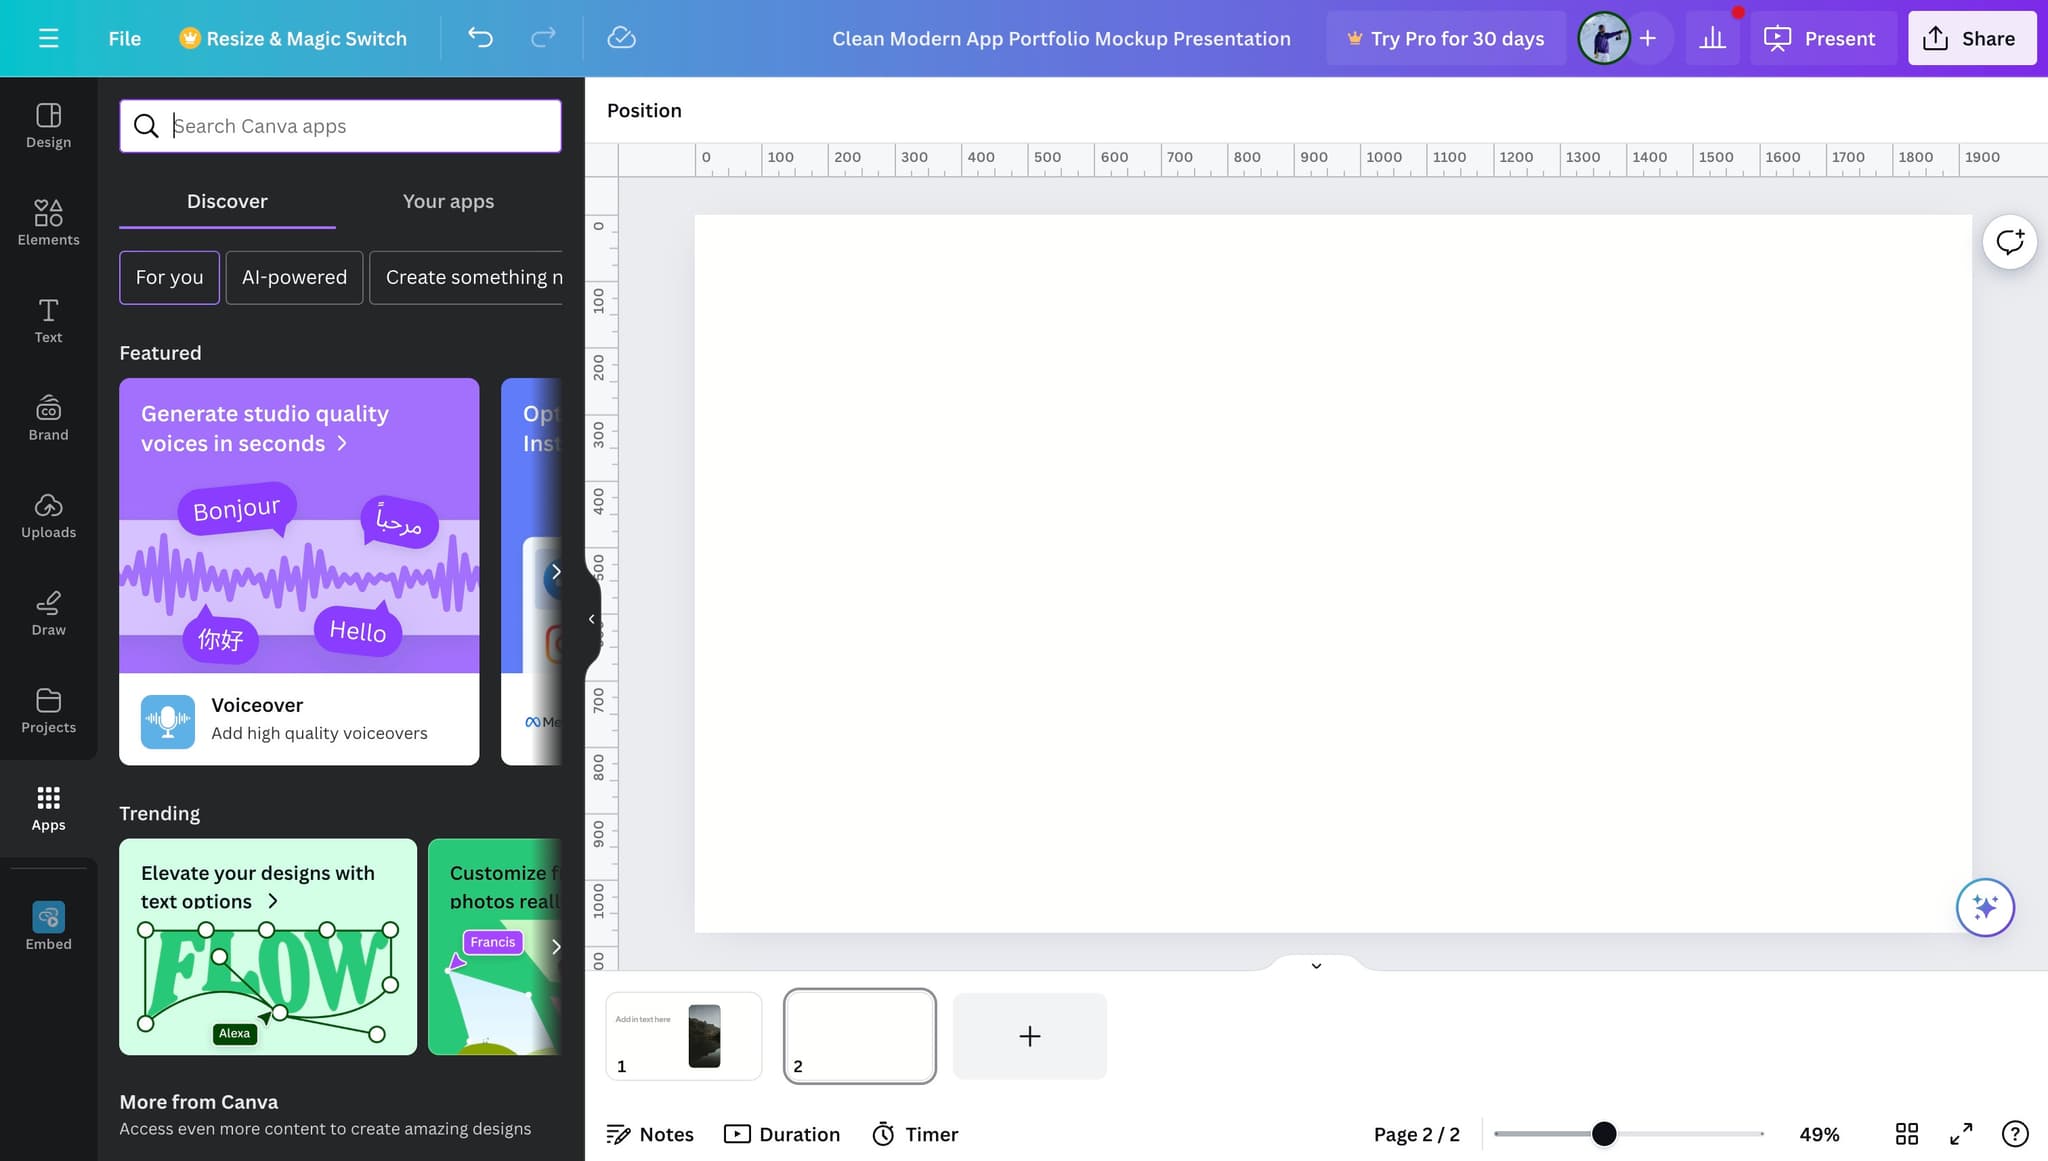Select the Draw tool in sidebar

point(48,612)
